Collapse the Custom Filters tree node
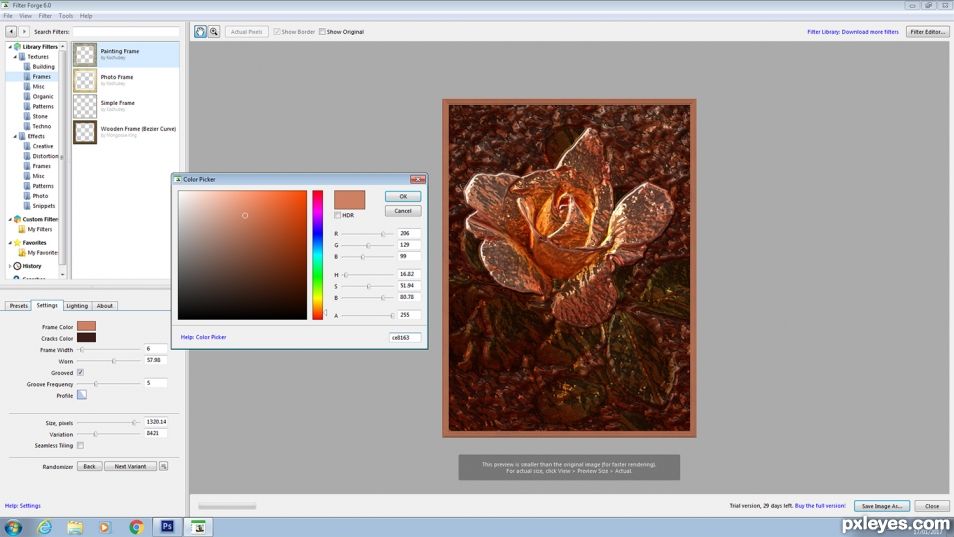 point(10,219)
